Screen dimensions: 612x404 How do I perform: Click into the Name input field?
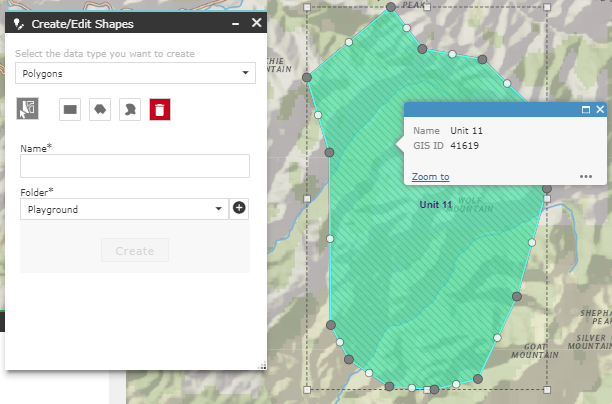[x=135, y=166]
